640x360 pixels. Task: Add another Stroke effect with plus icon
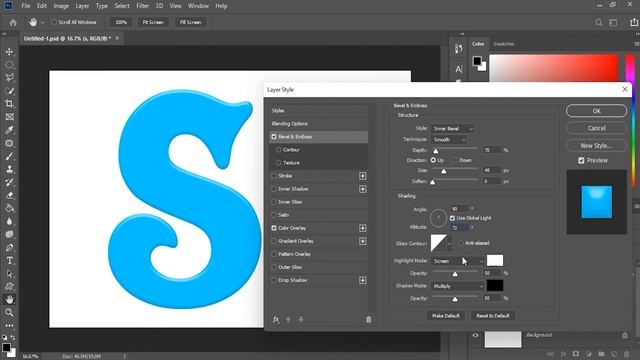click(362, 176)
